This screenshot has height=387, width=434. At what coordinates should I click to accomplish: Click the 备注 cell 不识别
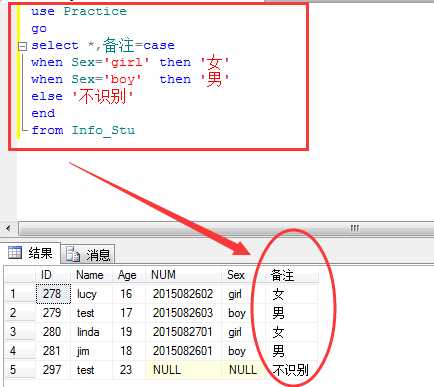pyautogui.click(x=291, y=370)
